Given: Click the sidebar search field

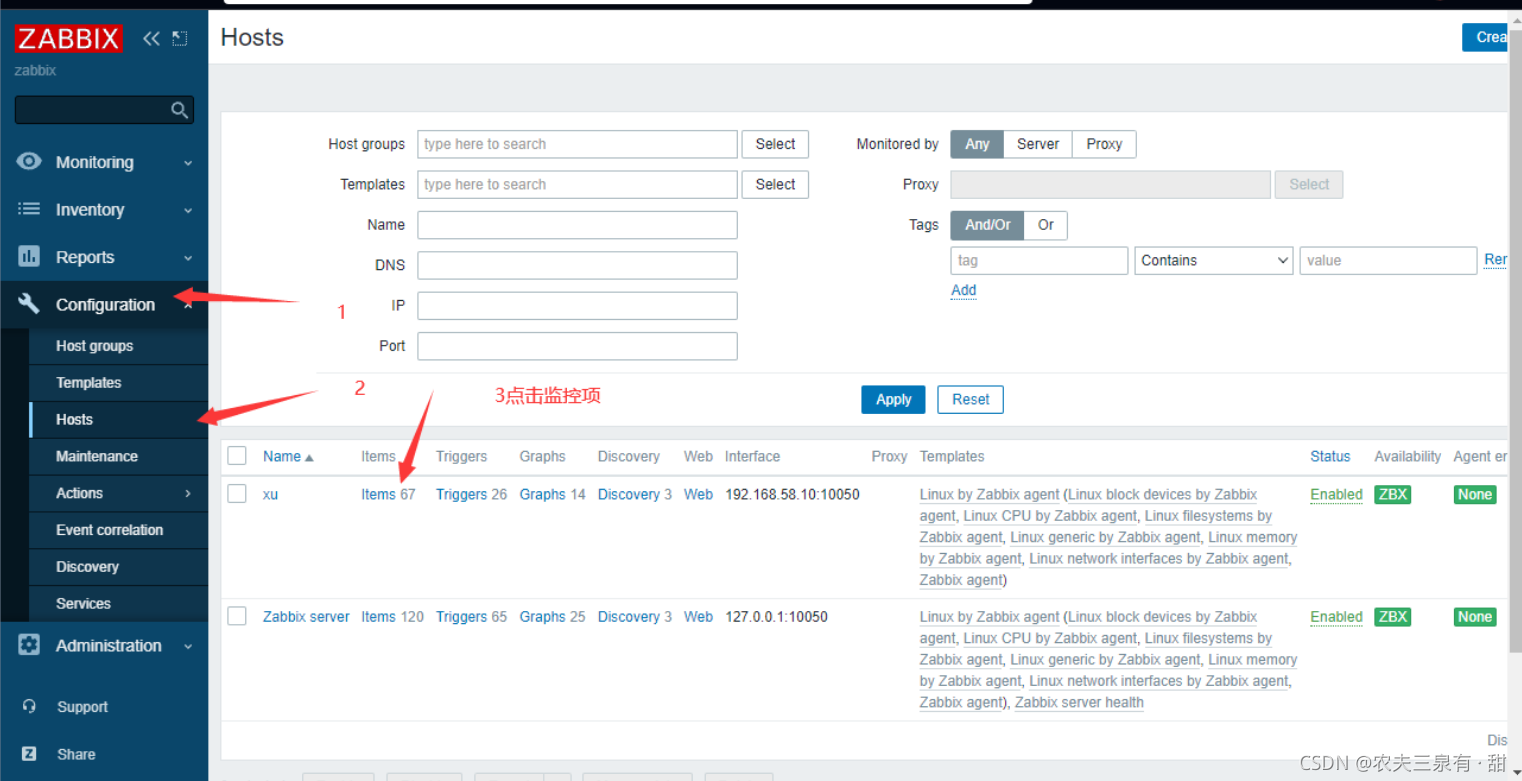Looking at the screenshot, I should coord(92,110).
